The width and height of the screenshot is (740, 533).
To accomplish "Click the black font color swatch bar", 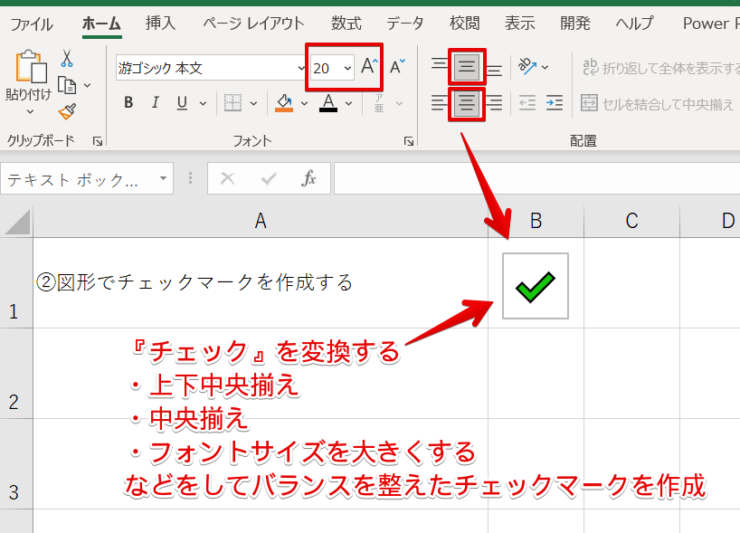I will [328, 110].
